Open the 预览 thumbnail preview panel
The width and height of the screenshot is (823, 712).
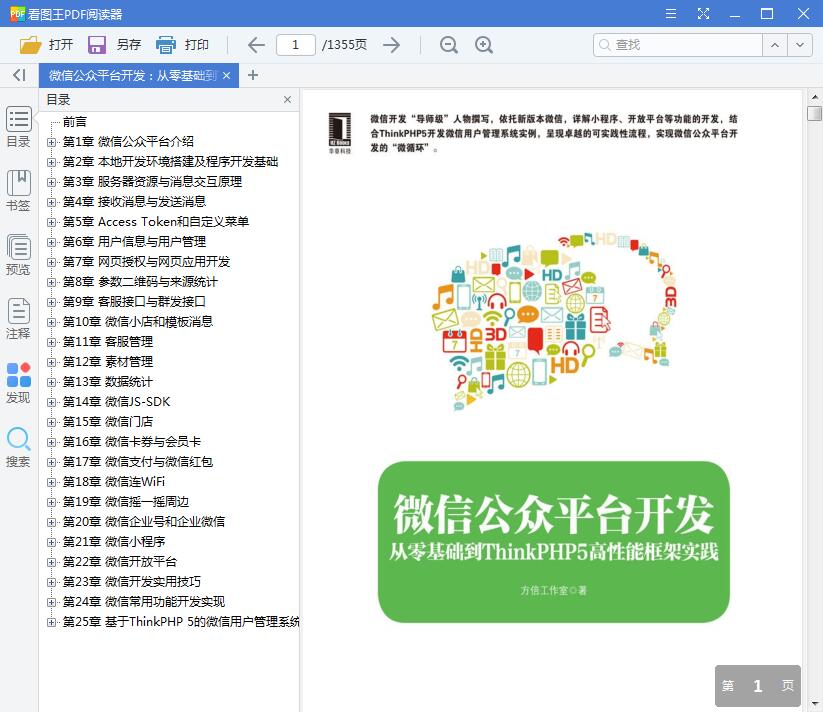(x=18, y=255)
